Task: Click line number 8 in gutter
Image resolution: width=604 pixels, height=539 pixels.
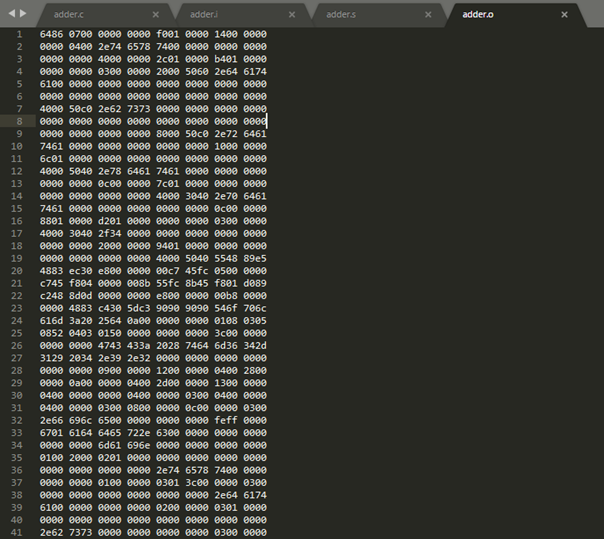Action: click(x=20, y=121)
